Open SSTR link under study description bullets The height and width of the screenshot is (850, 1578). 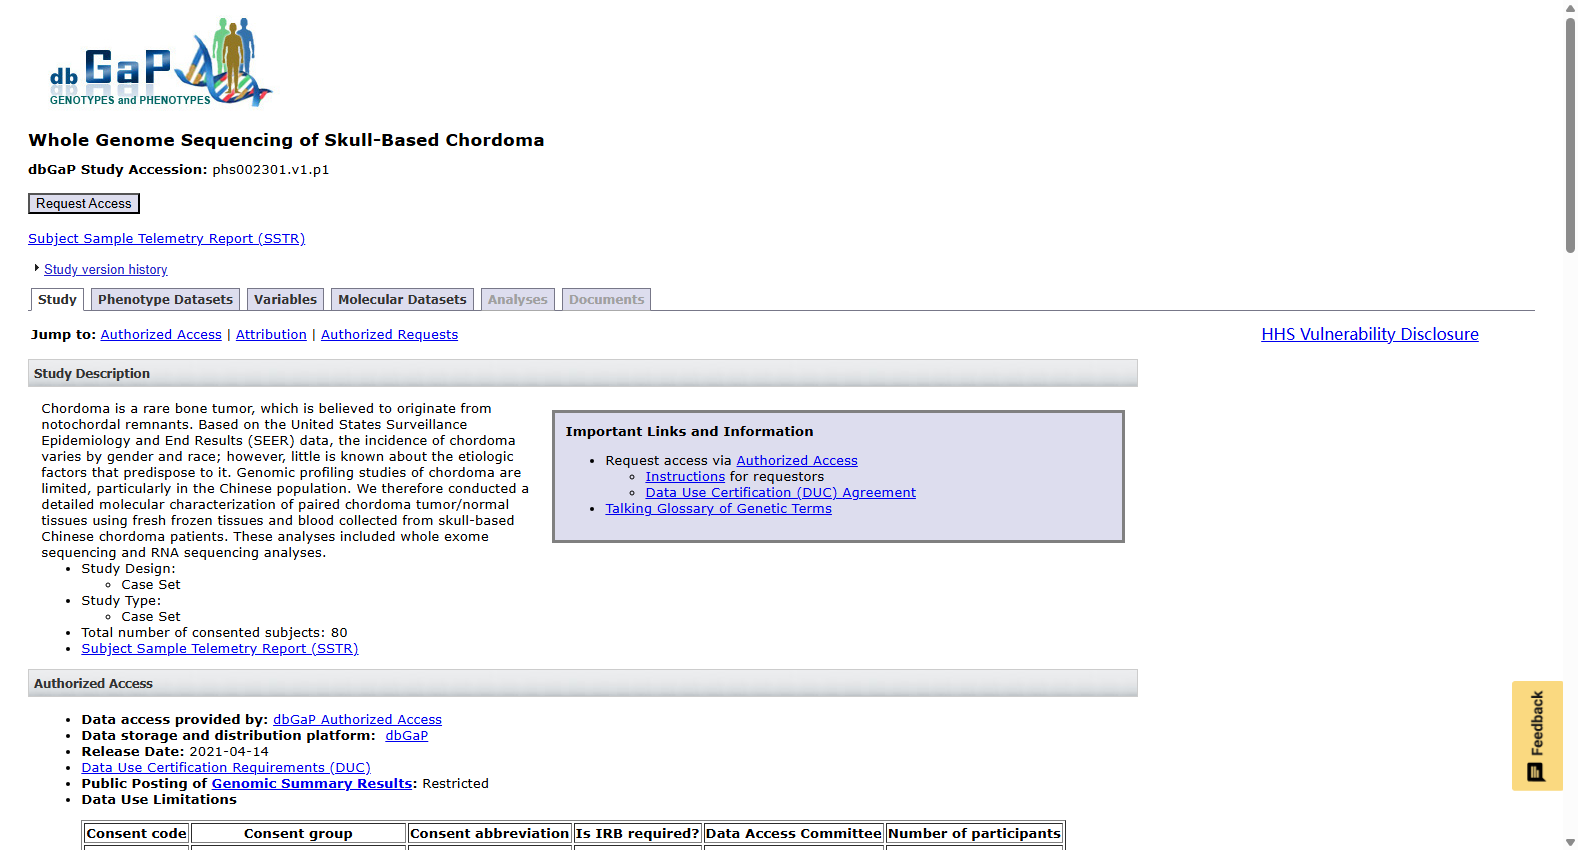tap(219, 649)
